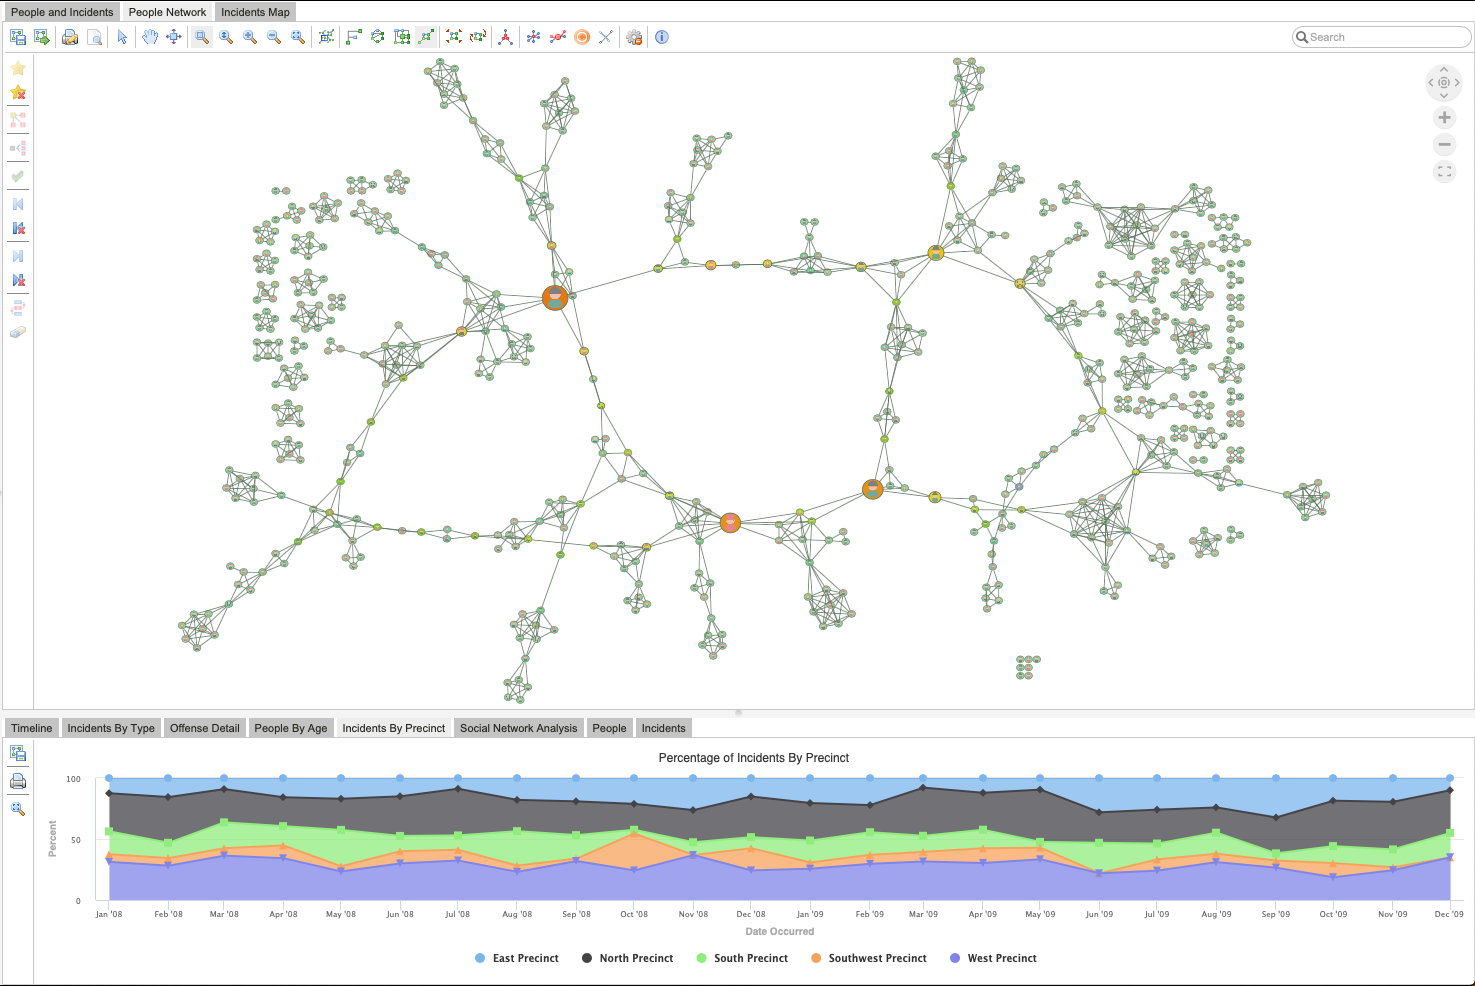This screenshot has width=1475, height=986.
Task: Click the Southwest Precinct color swatch in the legend
Action: 815,958
